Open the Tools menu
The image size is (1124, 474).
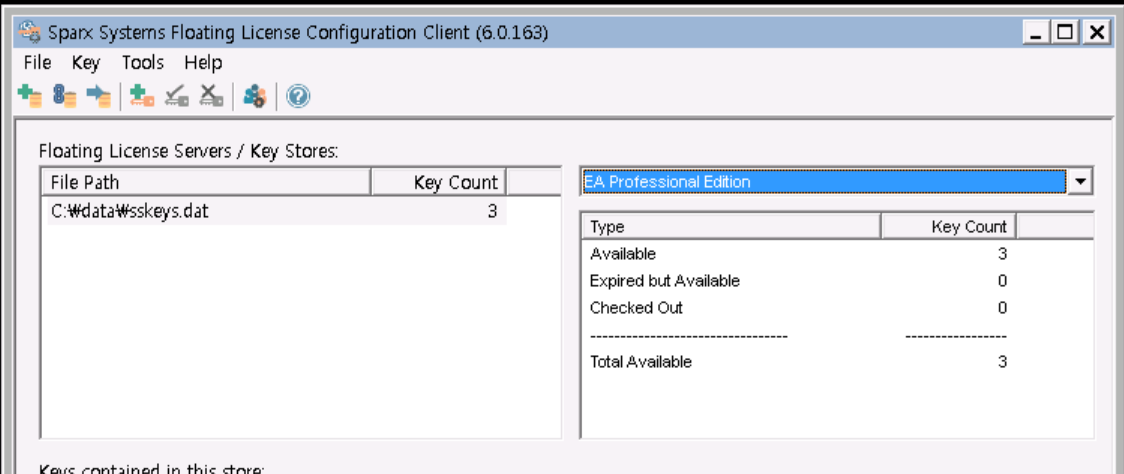coord(143,63)
